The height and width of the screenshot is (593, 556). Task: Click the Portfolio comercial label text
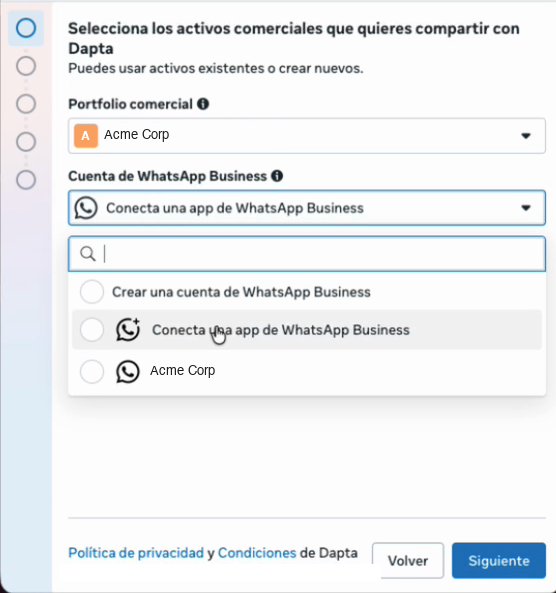(130, 104)
